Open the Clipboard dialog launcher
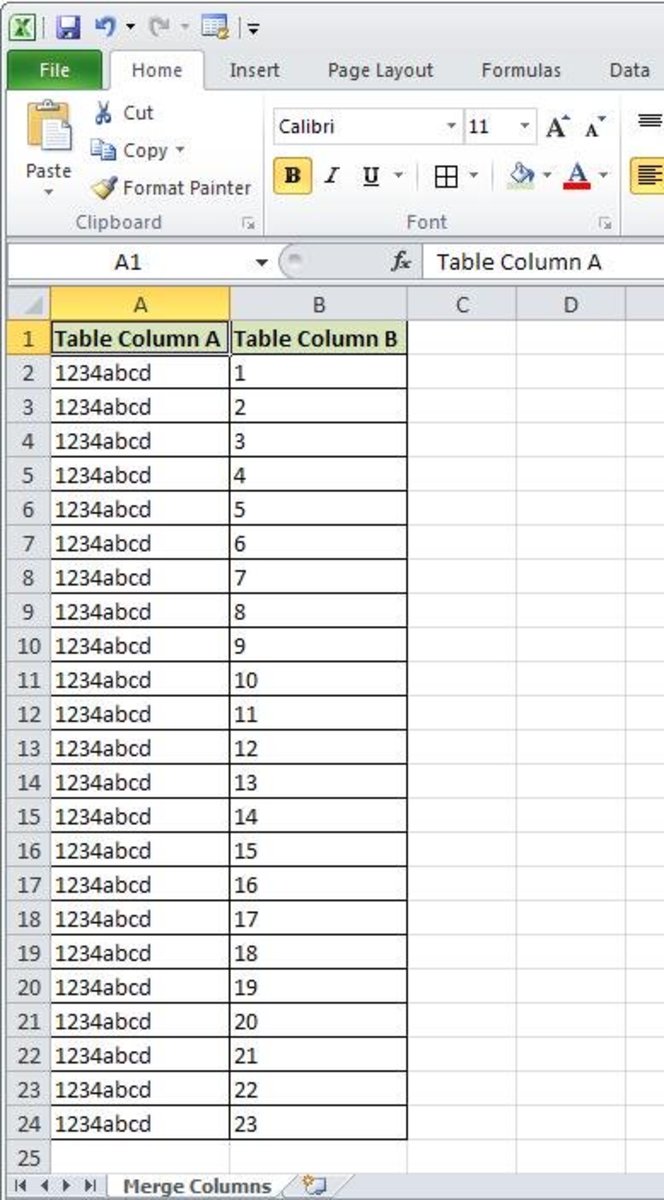Viewport: 664px width, 1200px height. click(x=250, y=222)
